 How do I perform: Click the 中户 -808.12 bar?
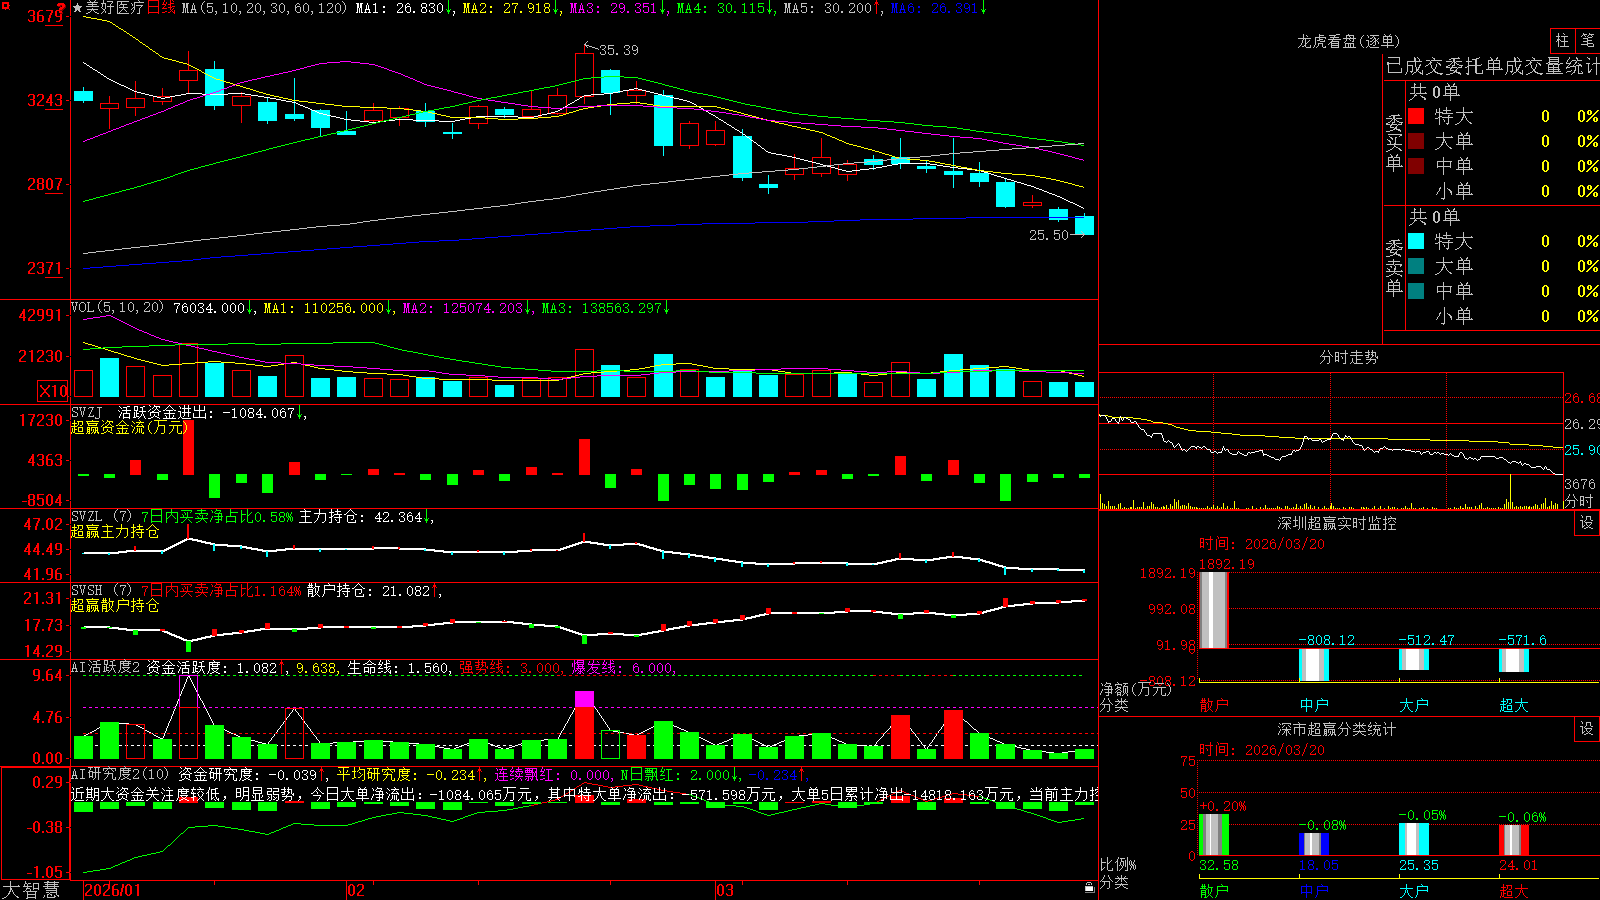tap(1314, 666)
